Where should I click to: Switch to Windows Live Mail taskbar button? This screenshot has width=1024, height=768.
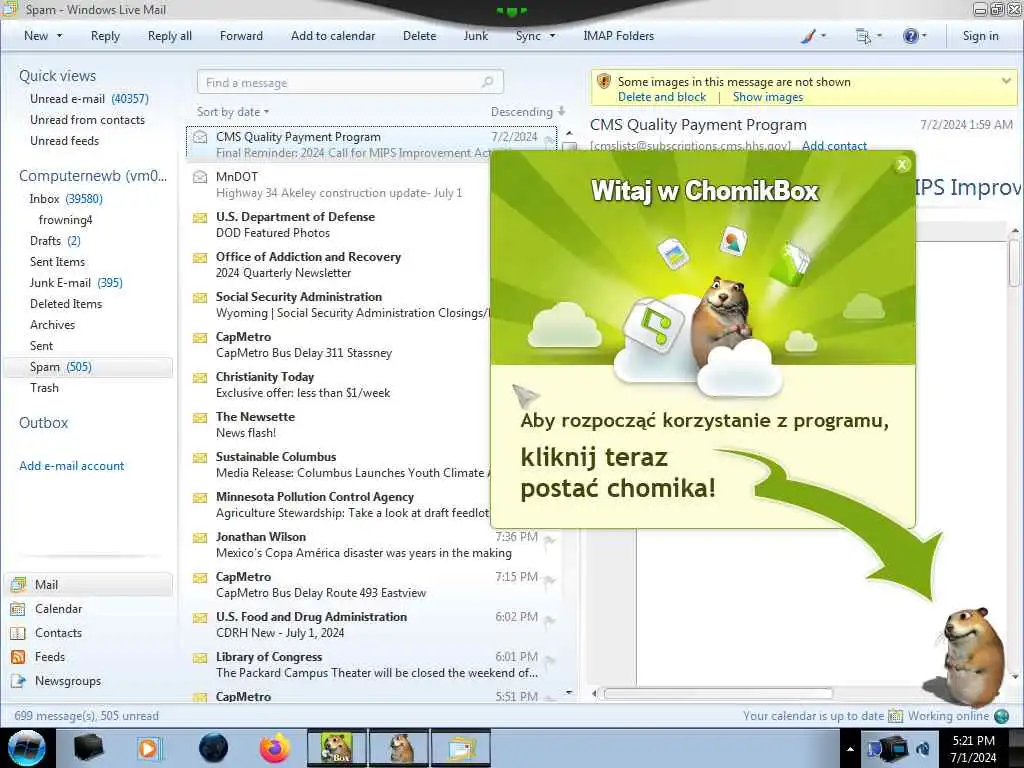pyautogui.click(x=460, y=748)
